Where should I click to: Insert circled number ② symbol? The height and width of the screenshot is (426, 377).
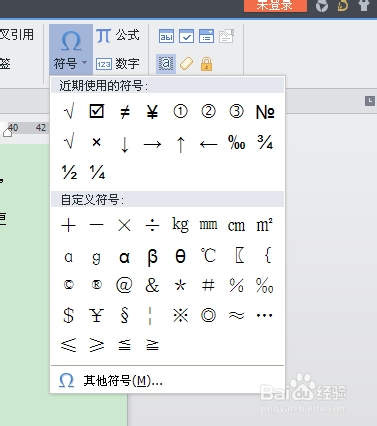[x=208, y=112]
